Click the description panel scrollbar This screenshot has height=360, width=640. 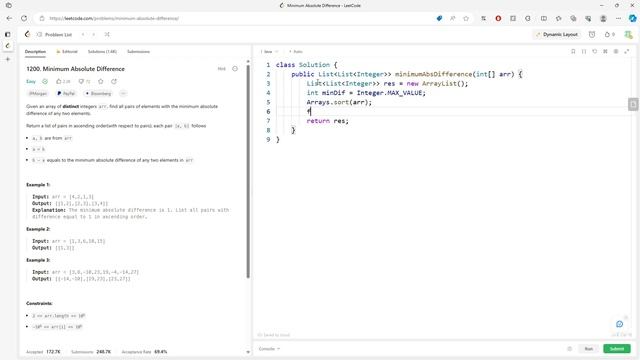pyautogui.click(x=248, y=171)
